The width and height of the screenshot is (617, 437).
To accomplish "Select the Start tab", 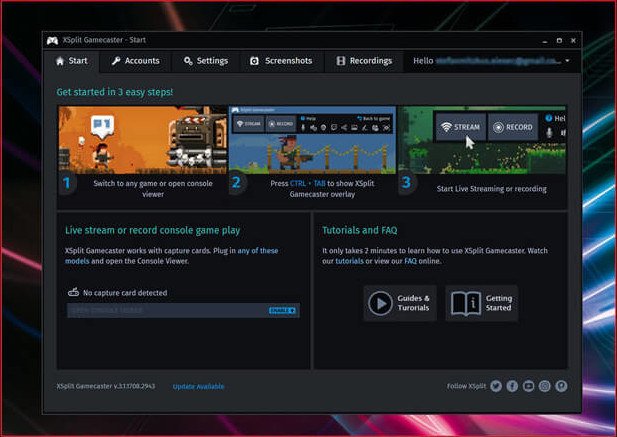I will tap(71, 61).
